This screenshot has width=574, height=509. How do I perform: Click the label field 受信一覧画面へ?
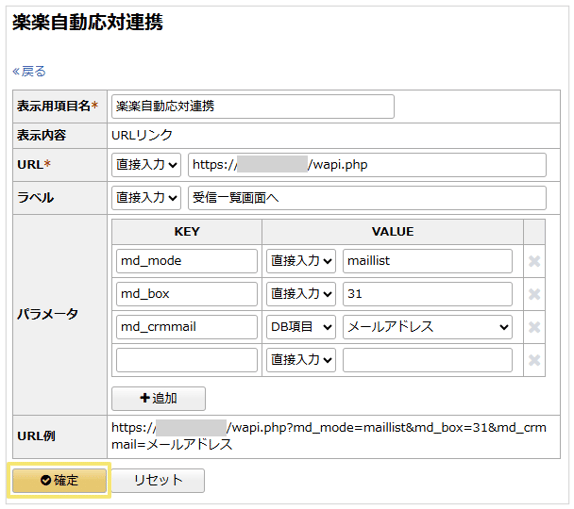(x=367, y=198)
